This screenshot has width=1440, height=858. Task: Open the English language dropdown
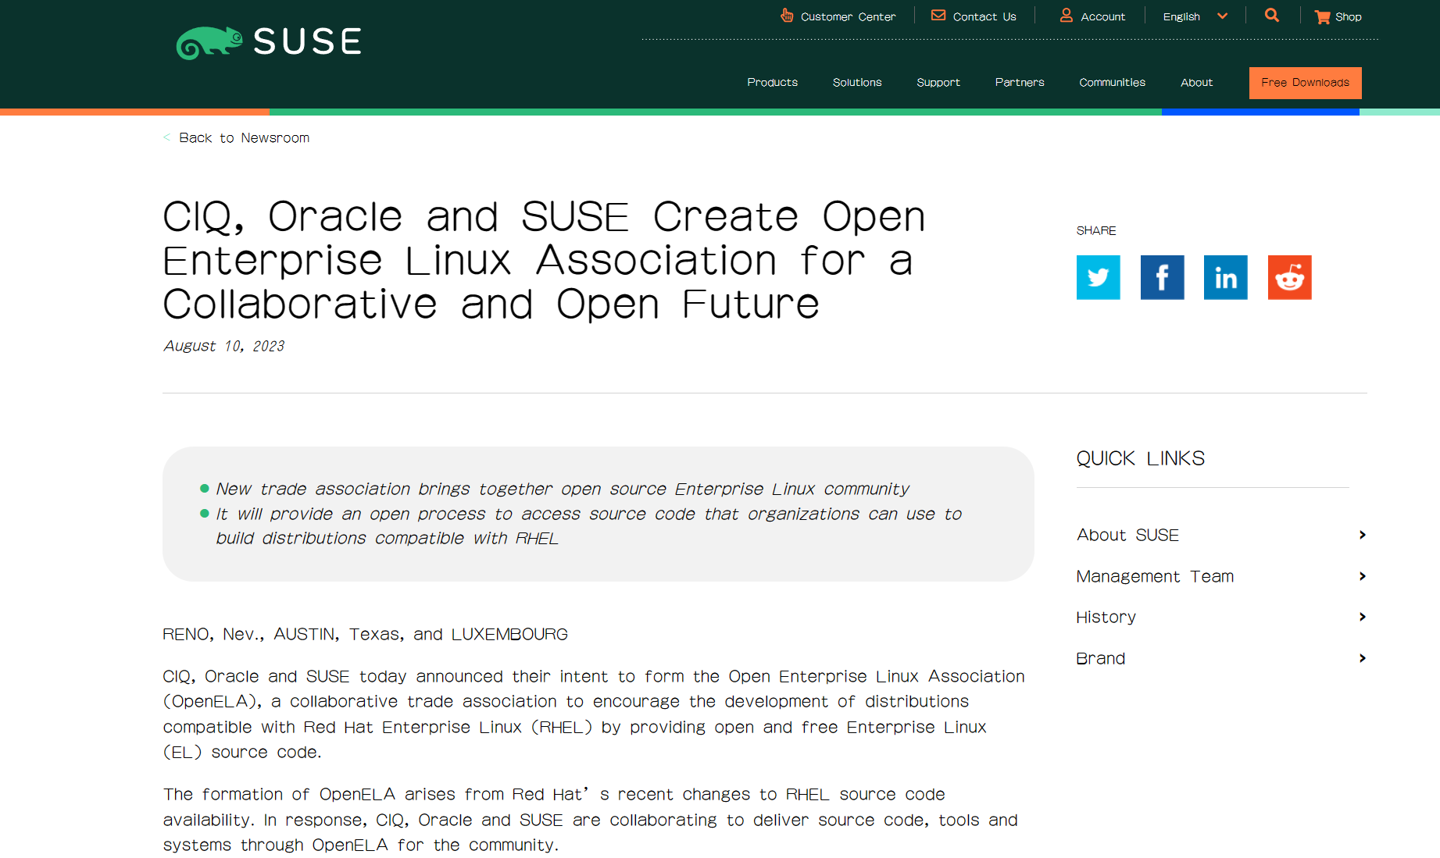pos(1193,16)
